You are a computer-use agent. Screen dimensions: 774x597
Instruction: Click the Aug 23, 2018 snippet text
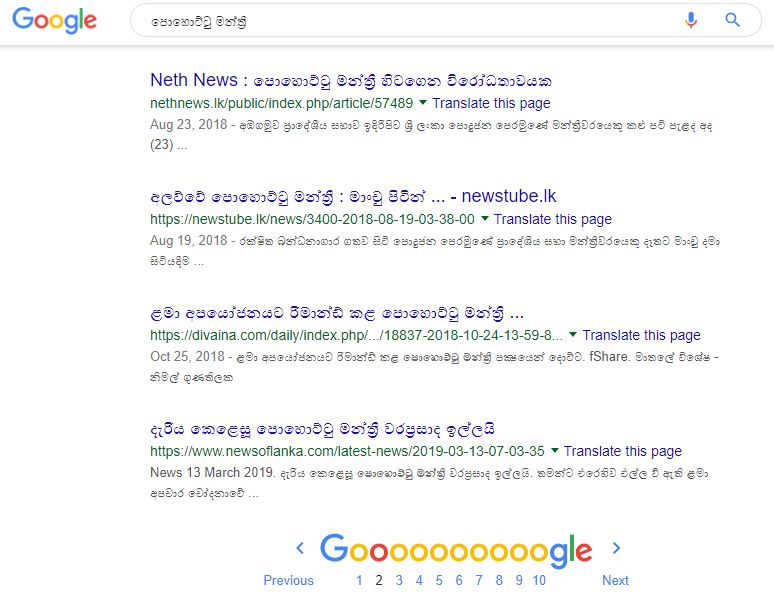tap(431, 134)
